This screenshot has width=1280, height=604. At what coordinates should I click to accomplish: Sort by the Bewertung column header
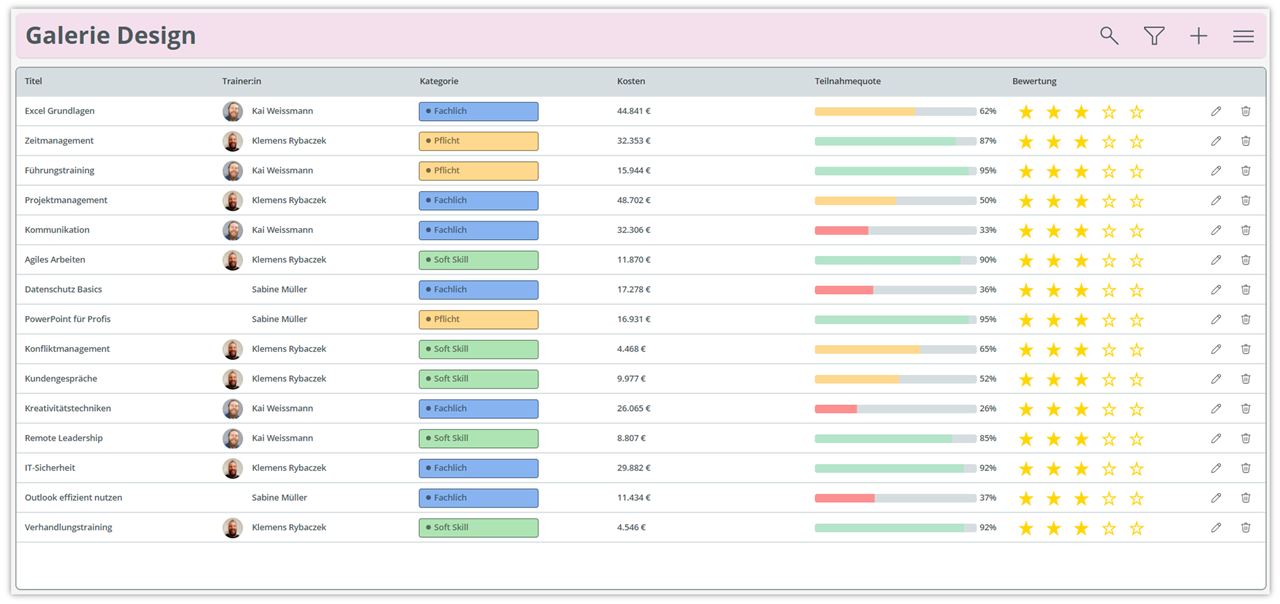coord(1034,81)
